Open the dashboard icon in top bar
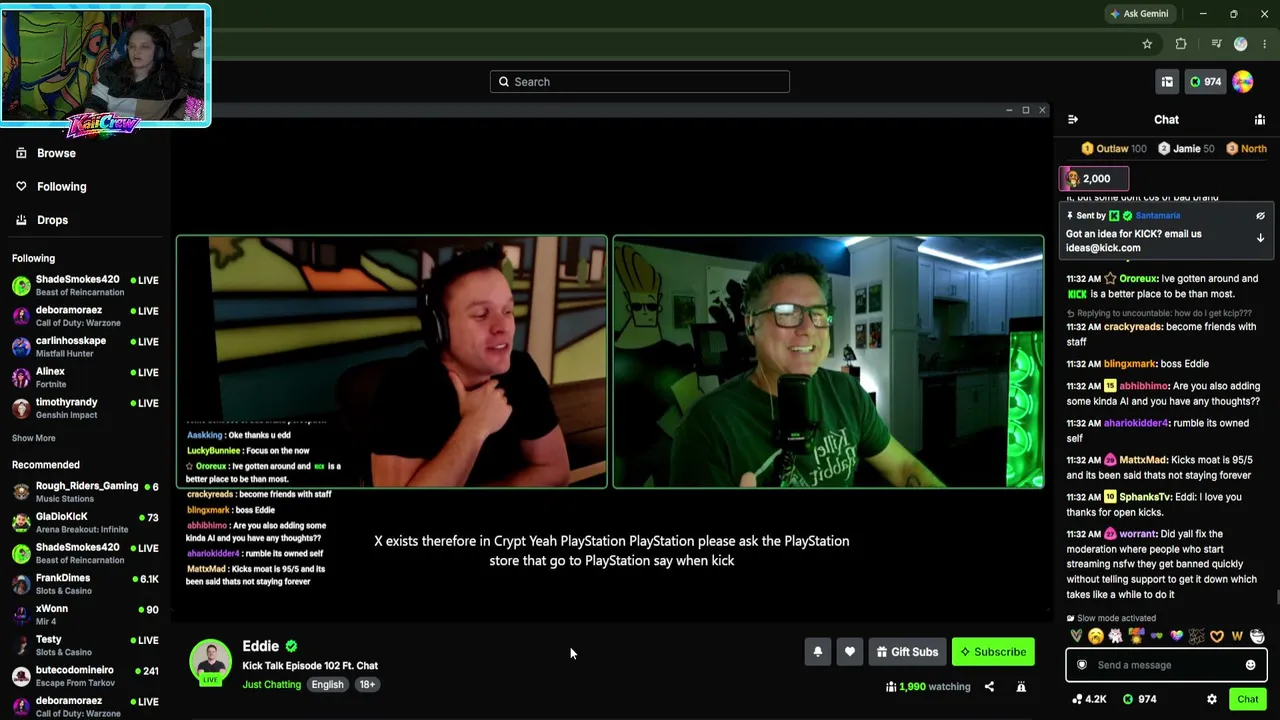This screenshot has width=1280, height=720. (1167, 82)
